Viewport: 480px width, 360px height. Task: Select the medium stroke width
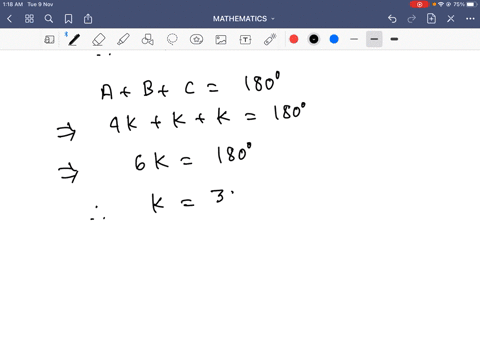374,39
